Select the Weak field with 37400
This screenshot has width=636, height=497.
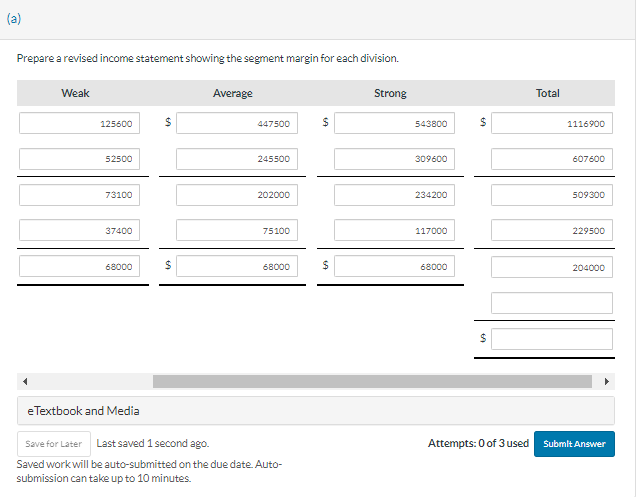pos(80,230)
